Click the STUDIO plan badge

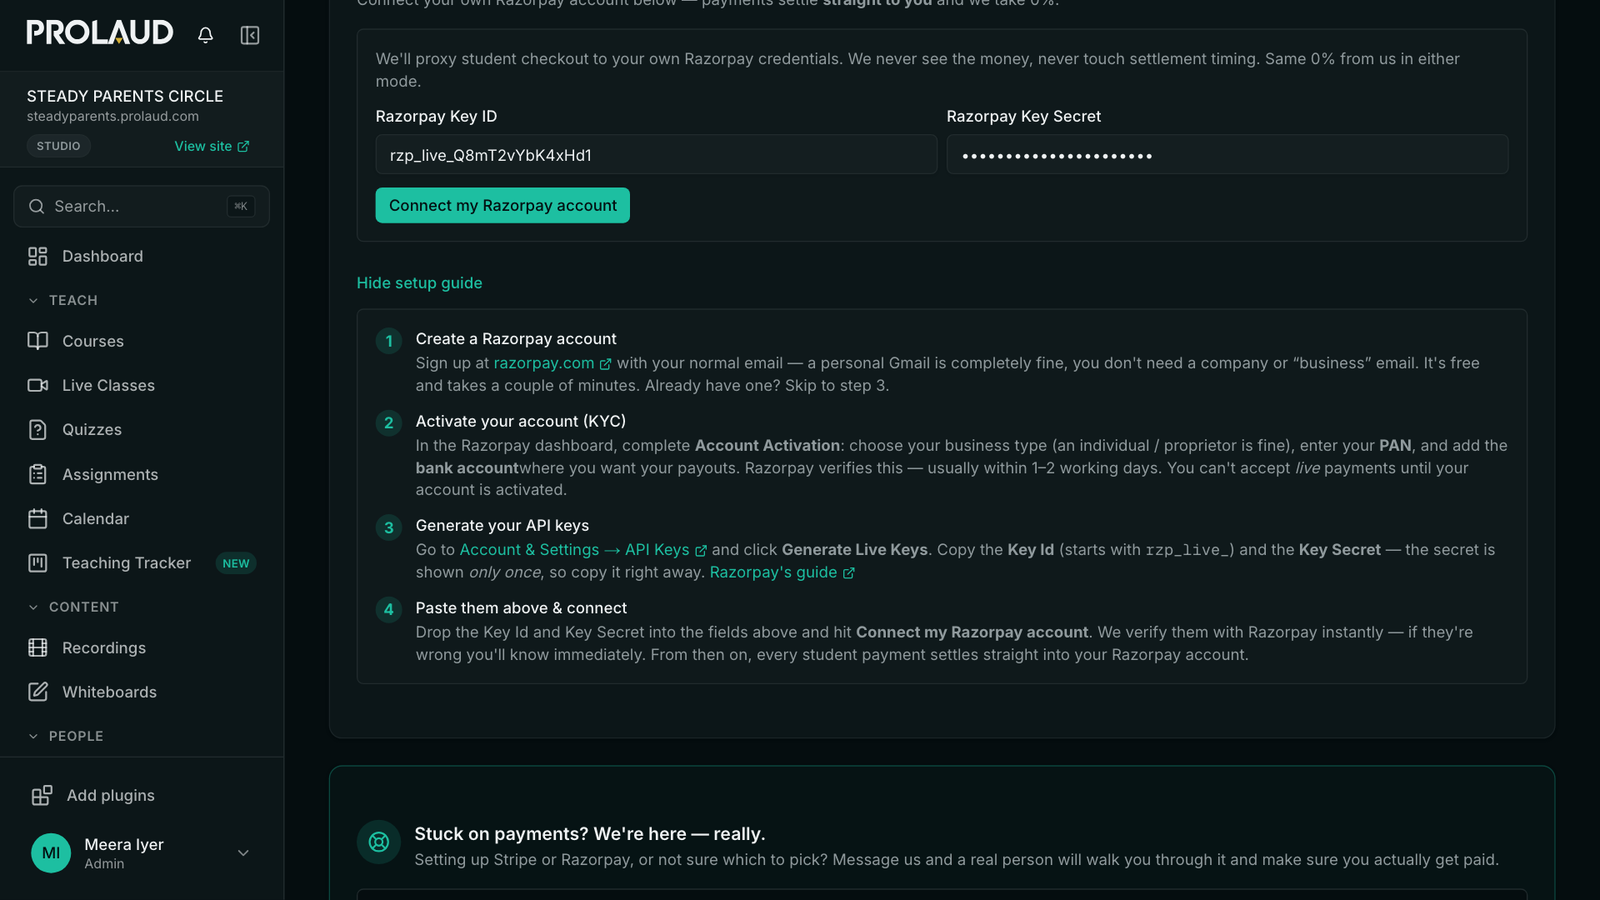click(x=59, y=146)
